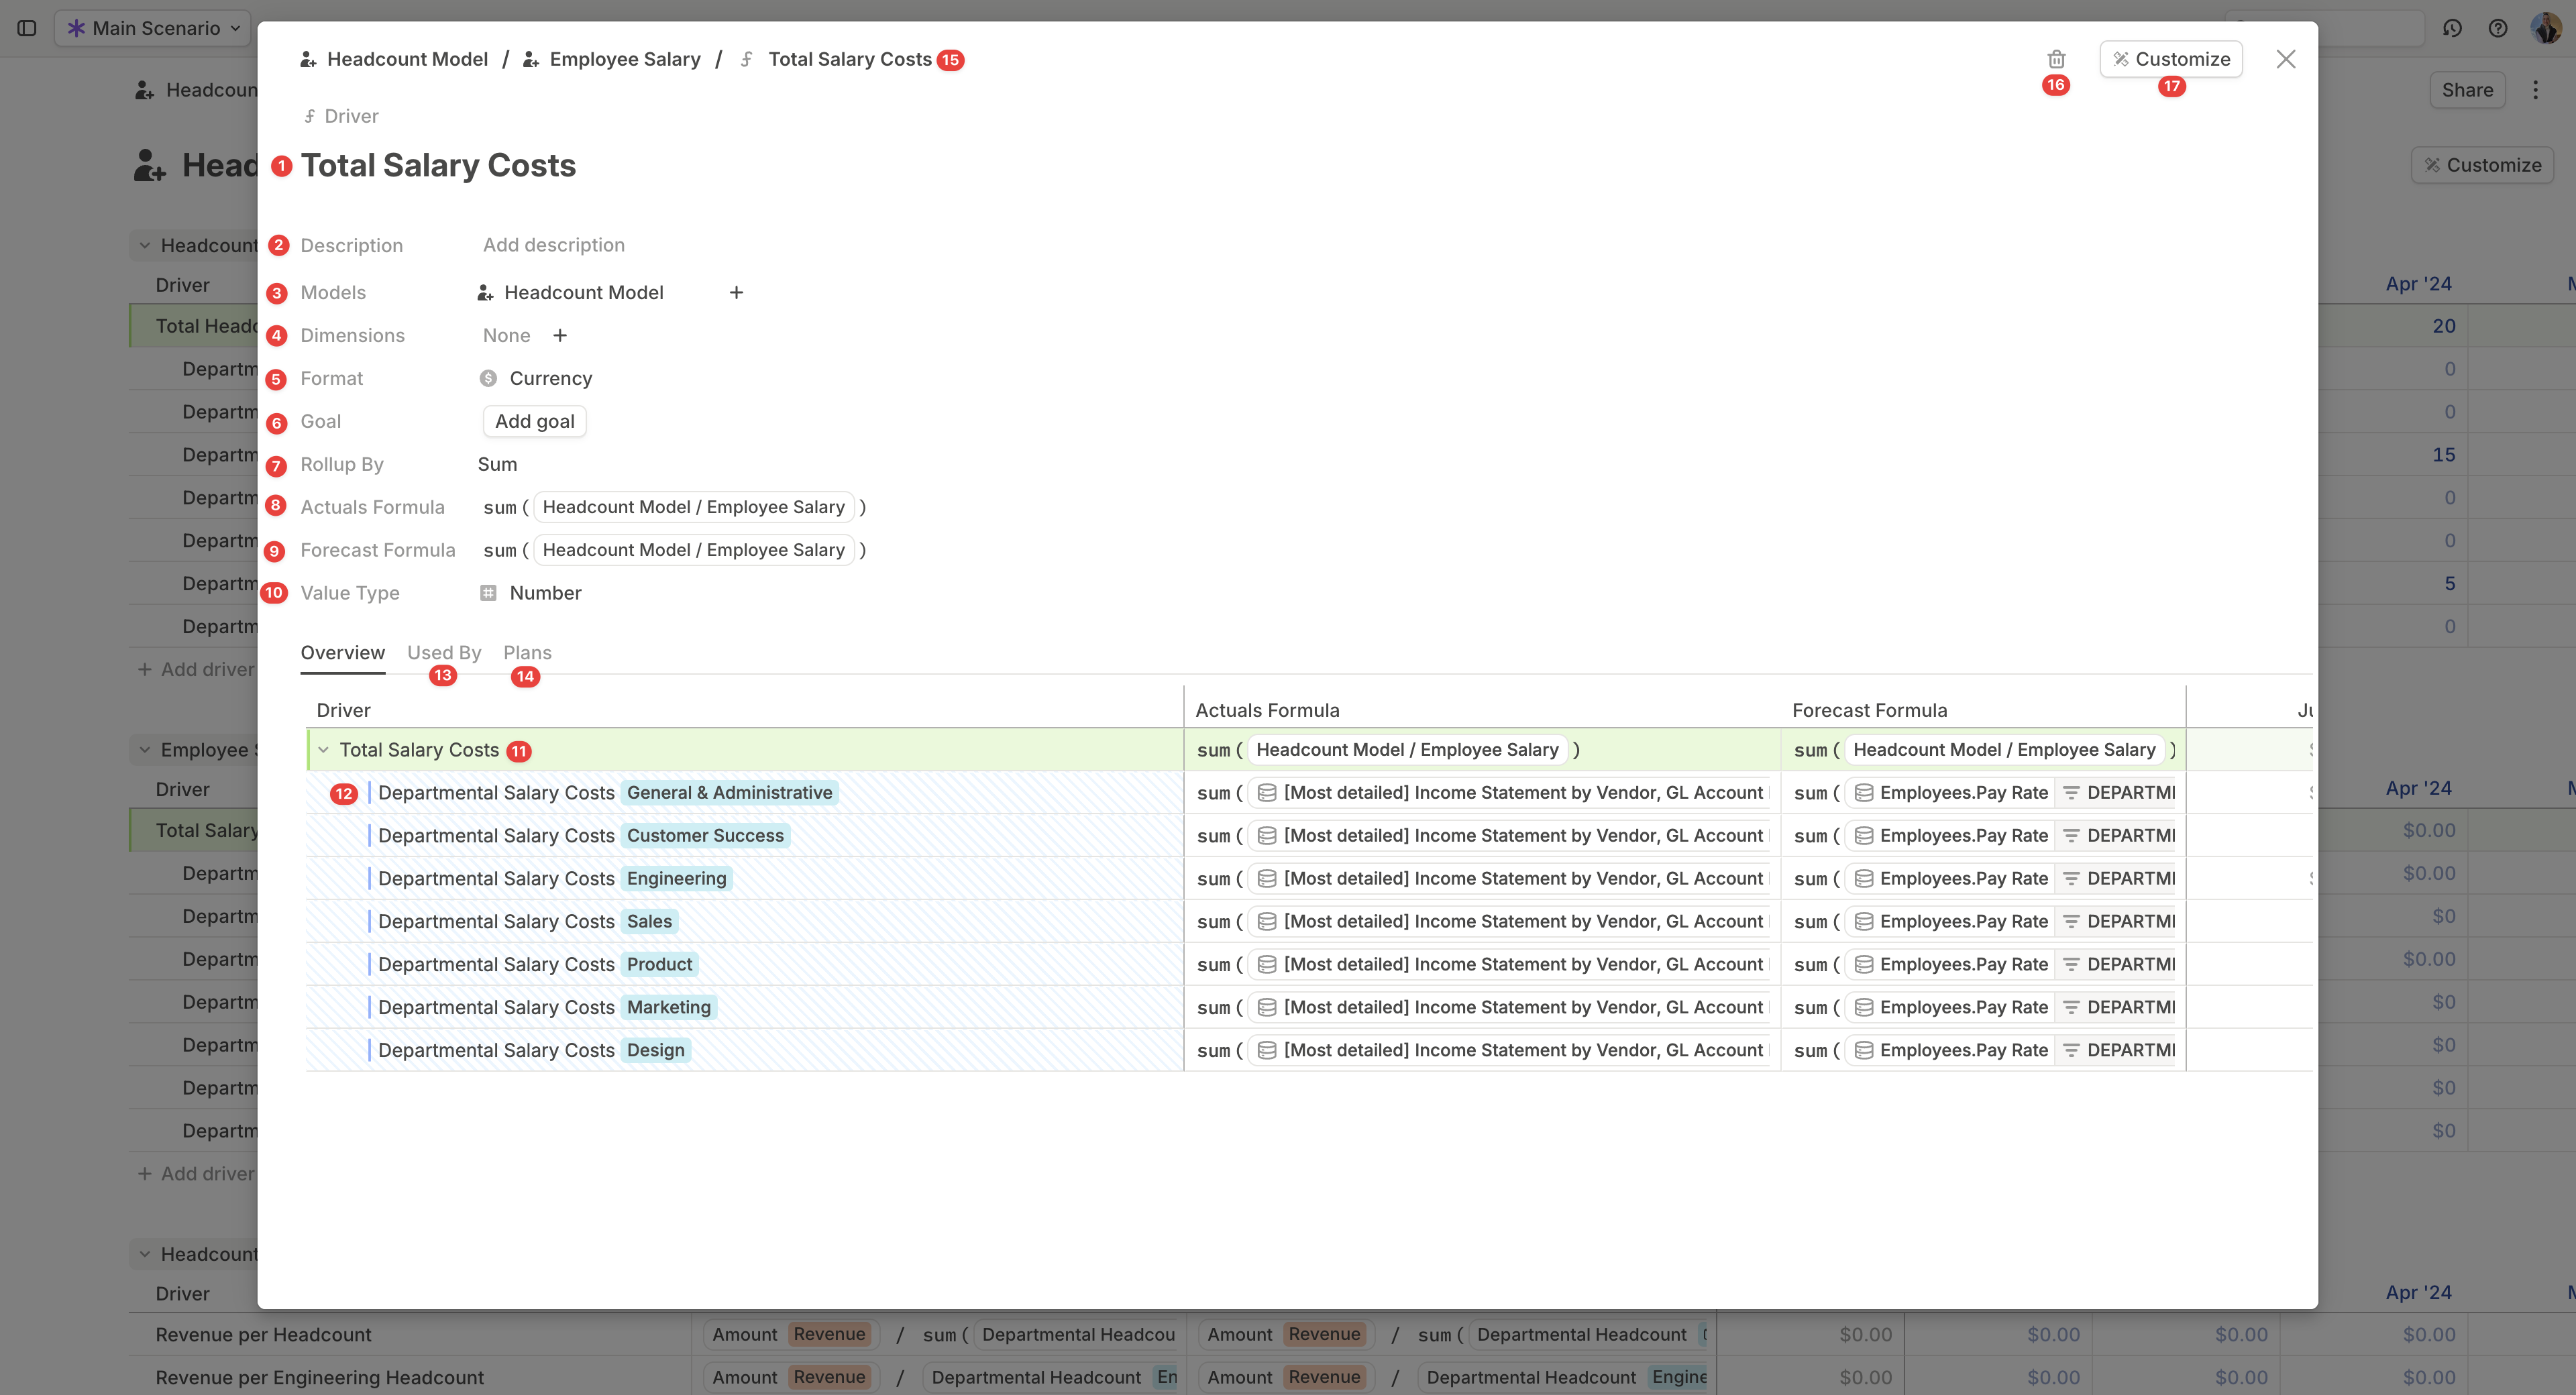Open the Currency format selector
This screenshot has width=2576, height=1395.
point(550,378)
